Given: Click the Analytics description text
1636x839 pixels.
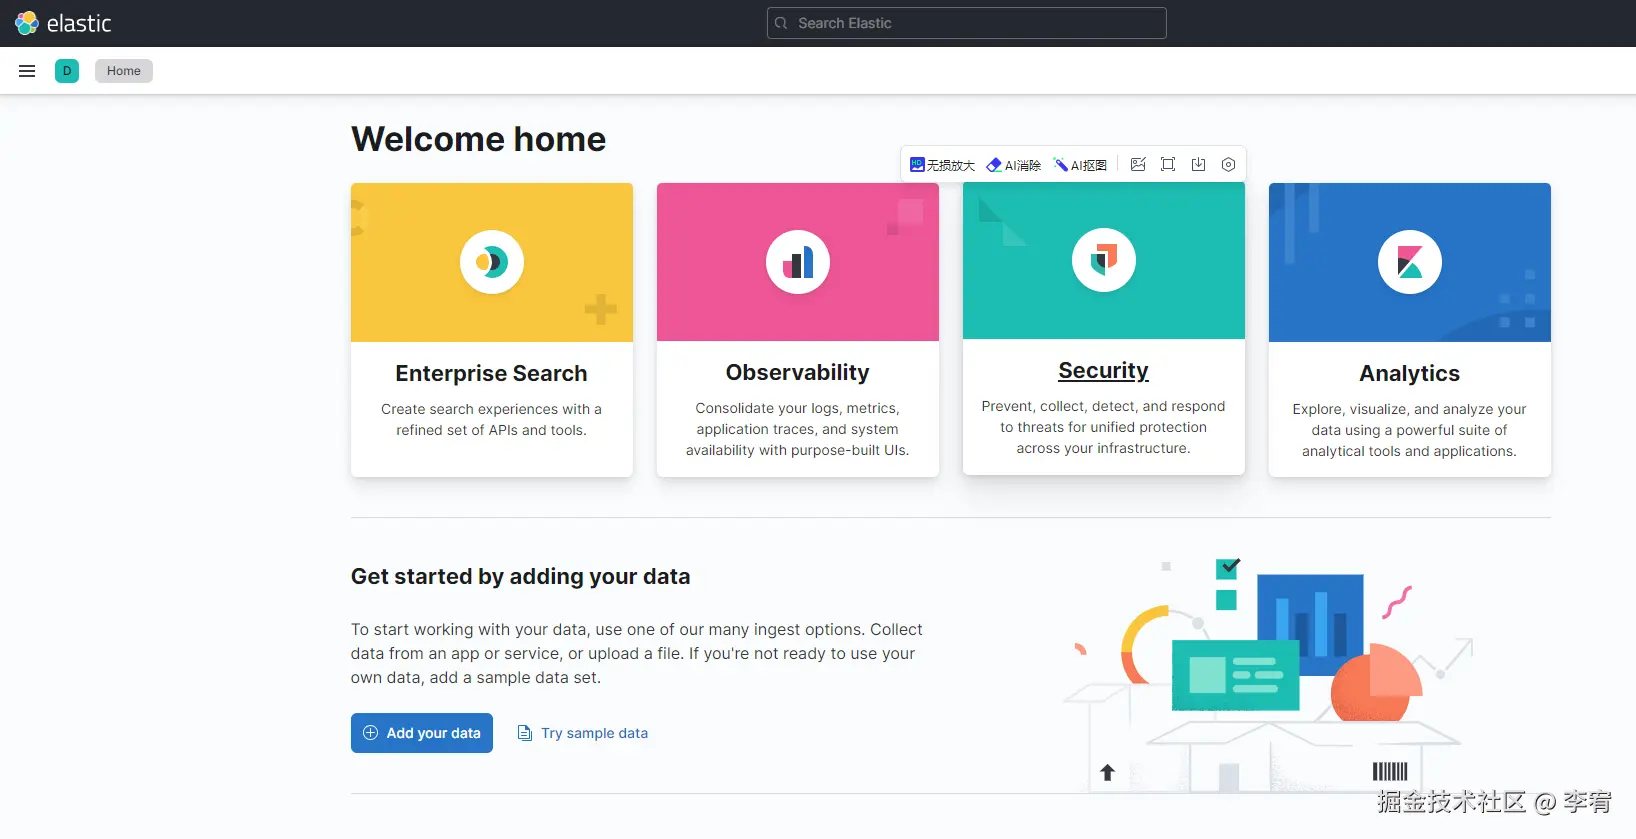Looking at the screenshot, I should [1410, 430].
